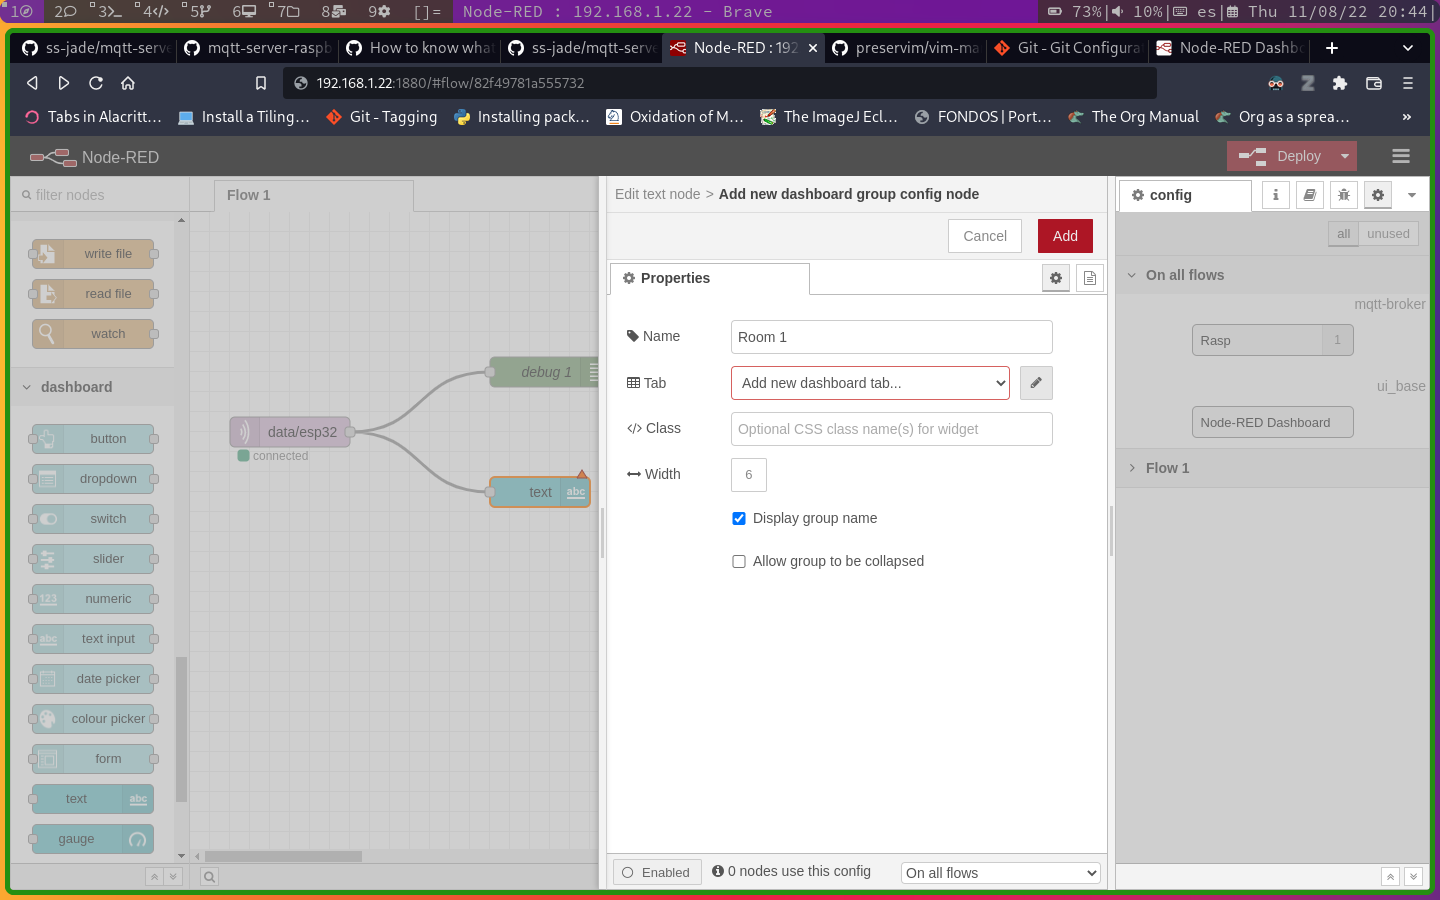The width and height of the screenshot is (1440, 900).
Task: Click Edit text node breadcrumb
Action: click(657, 194)
